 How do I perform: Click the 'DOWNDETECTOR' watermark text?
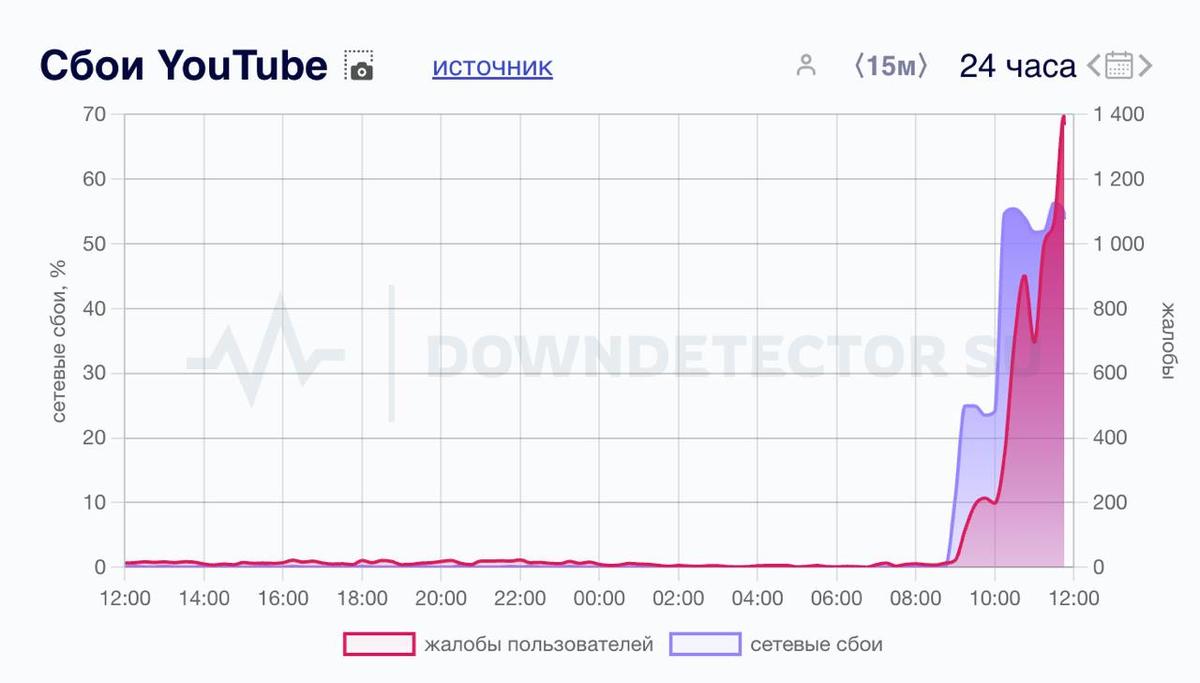click(680, 353)
